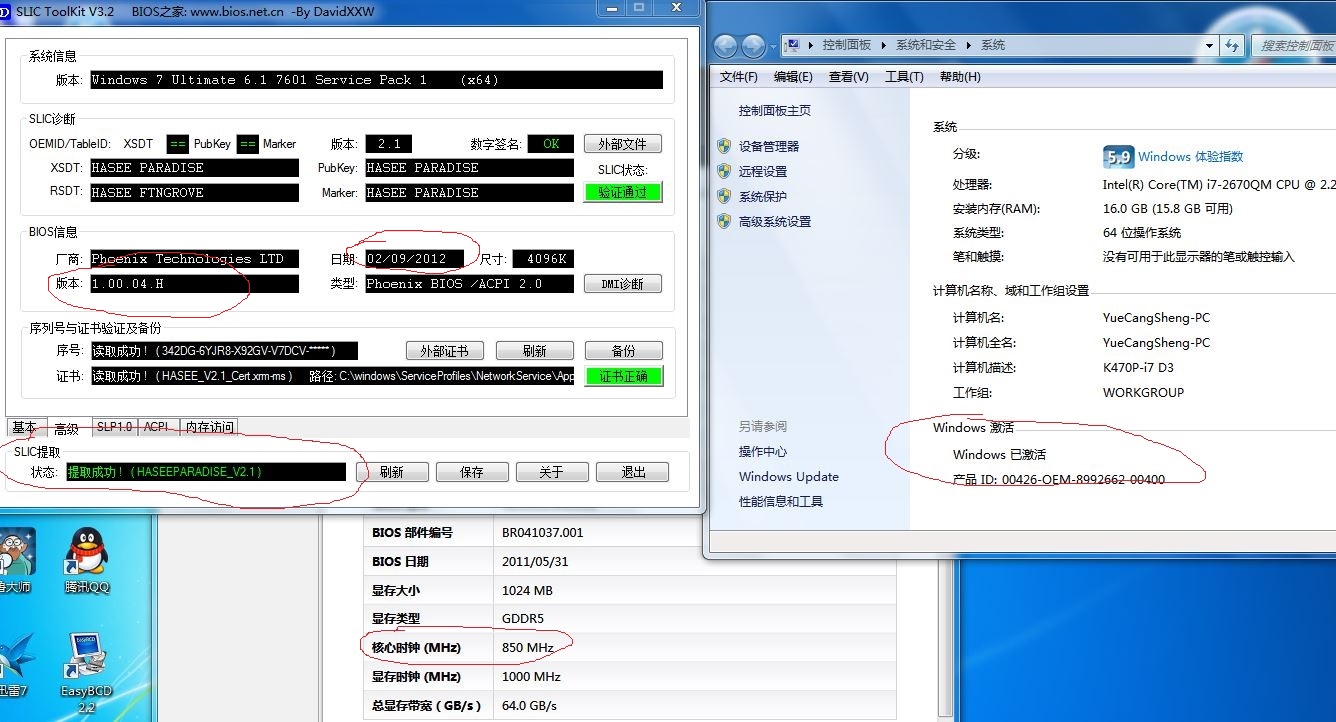
Task: Click the 关于 button
Action: click(x=552, y=472)
